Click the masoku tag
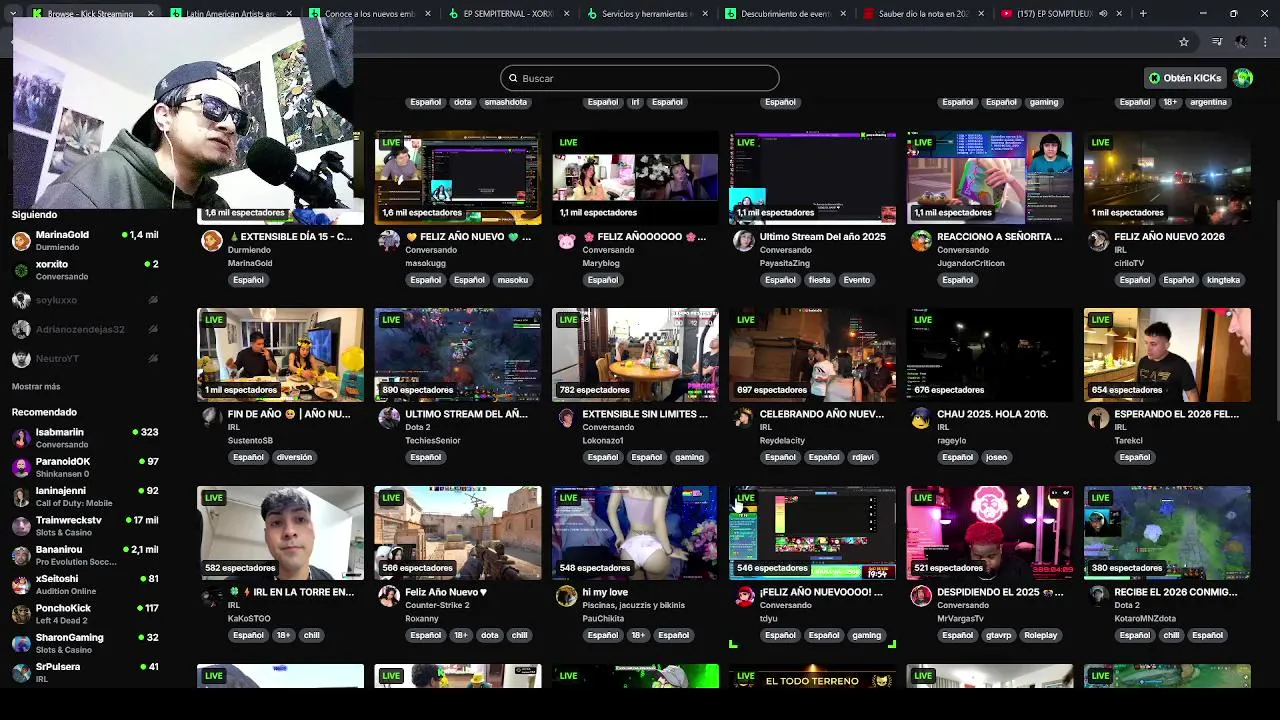Screen dimensions: 1280x720 (x=513, y=280)
